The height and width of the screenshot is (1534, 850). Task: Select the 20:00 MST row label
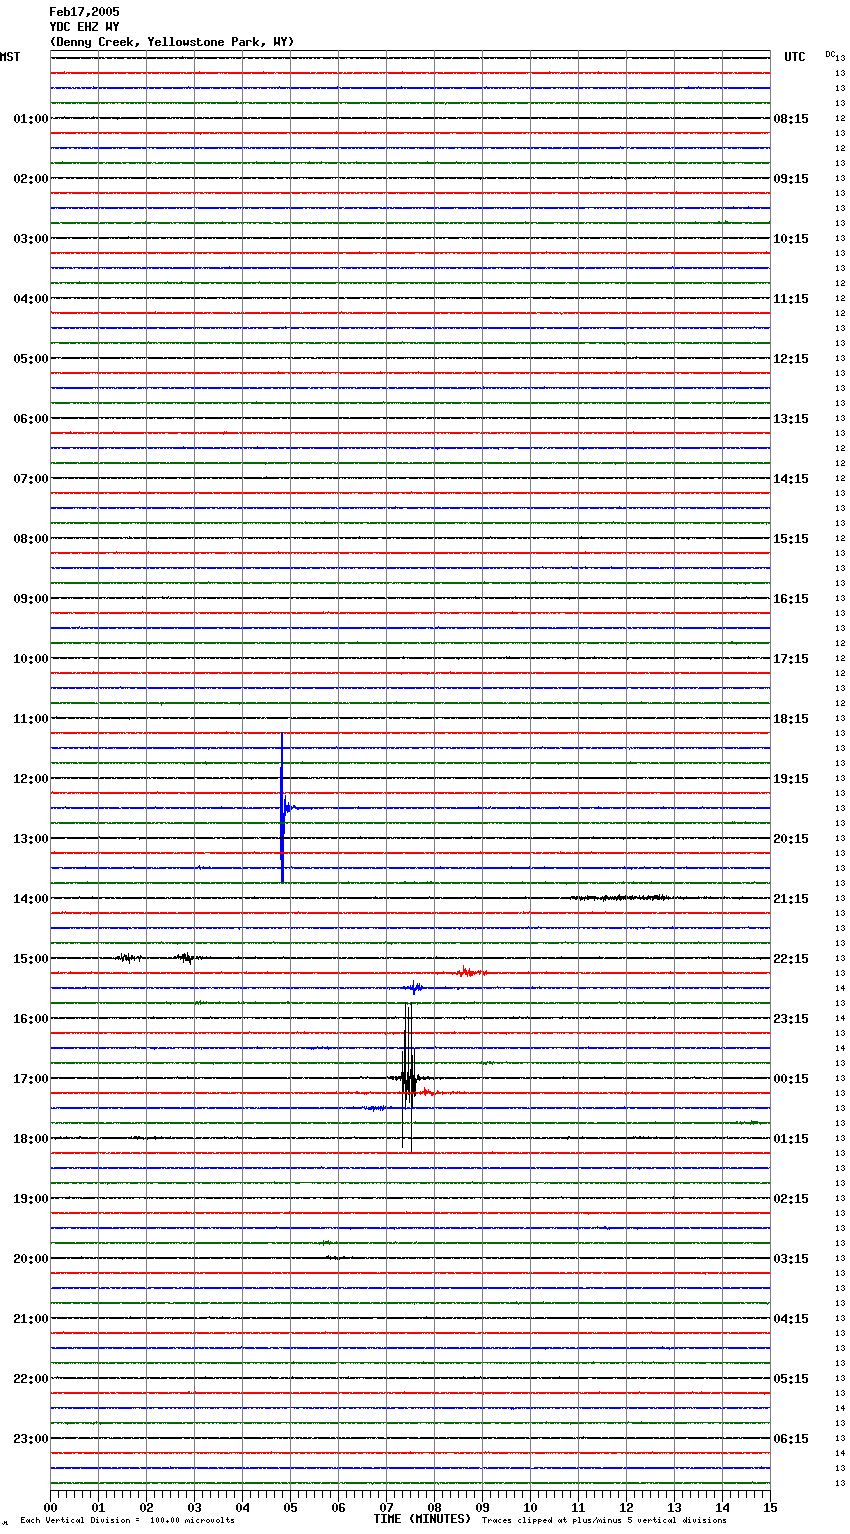30,1259
